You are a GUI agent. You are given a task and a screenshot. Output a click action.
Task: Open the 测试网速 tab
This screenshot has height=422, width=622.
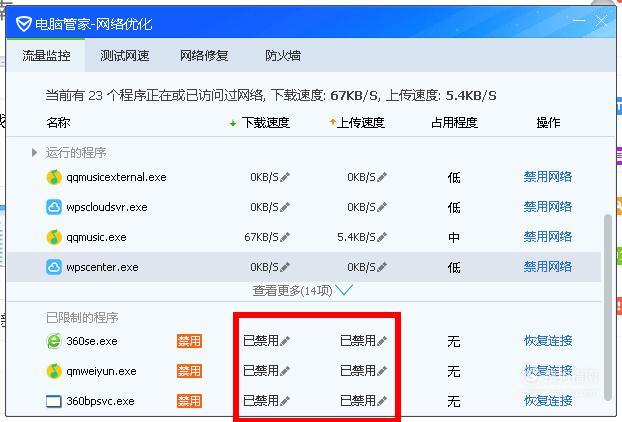[x=125, y=56]
